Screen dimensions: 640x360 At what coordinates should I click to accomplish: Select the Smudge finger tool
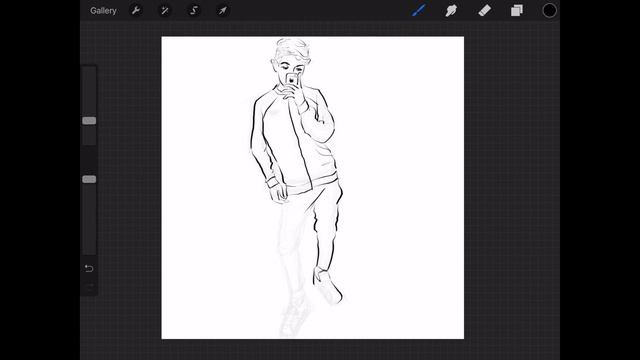(451, 10)
